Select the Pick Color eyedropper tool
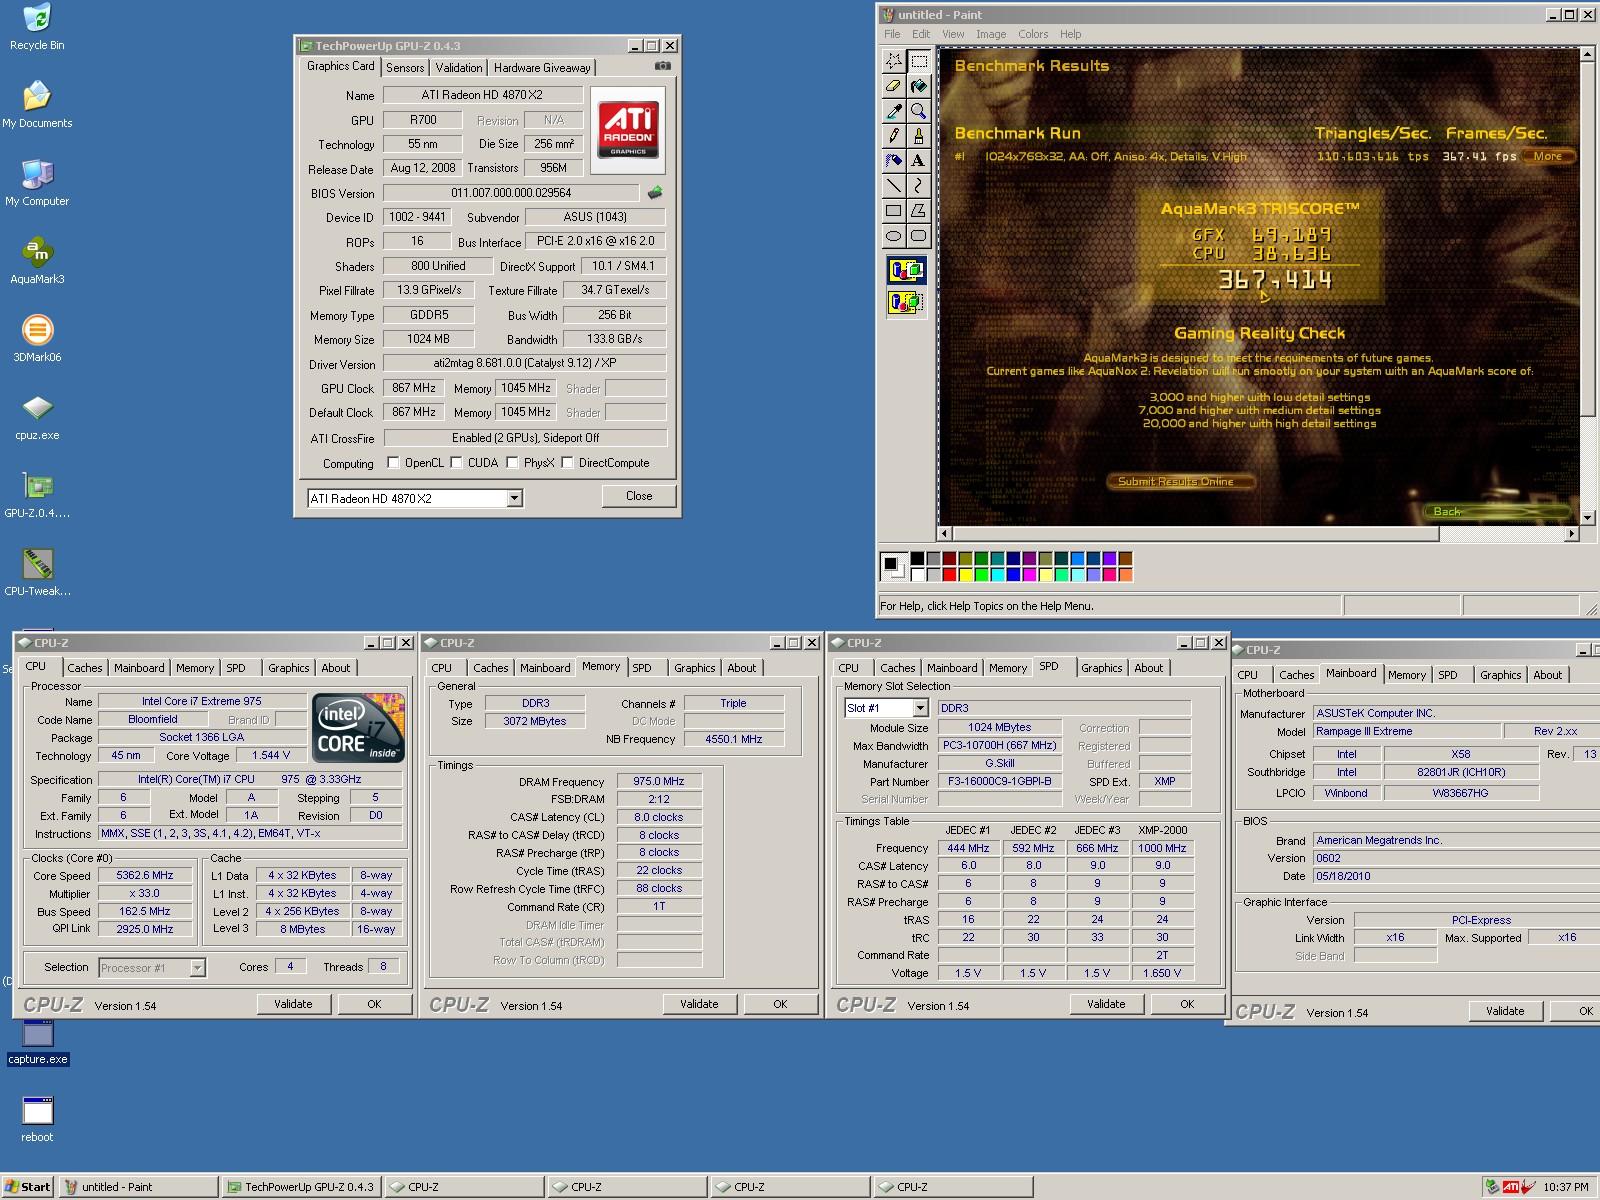The height and width of the screenshot is (1200, 1600). [893, 111]
